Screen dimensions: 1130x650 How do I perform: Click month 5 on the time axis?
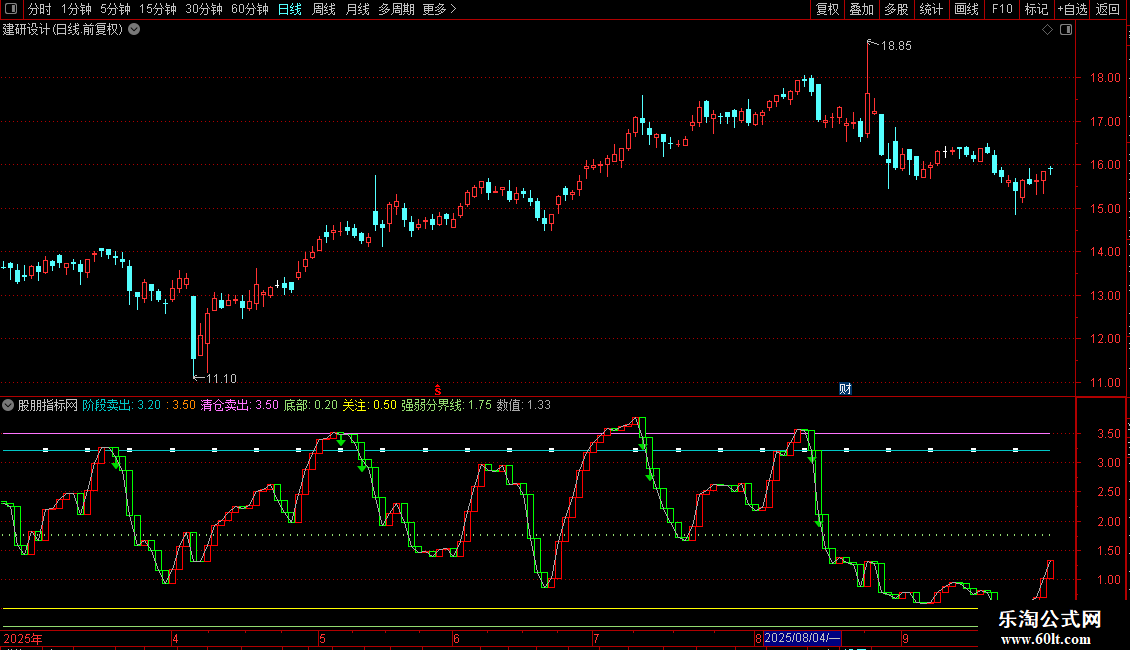322,638
